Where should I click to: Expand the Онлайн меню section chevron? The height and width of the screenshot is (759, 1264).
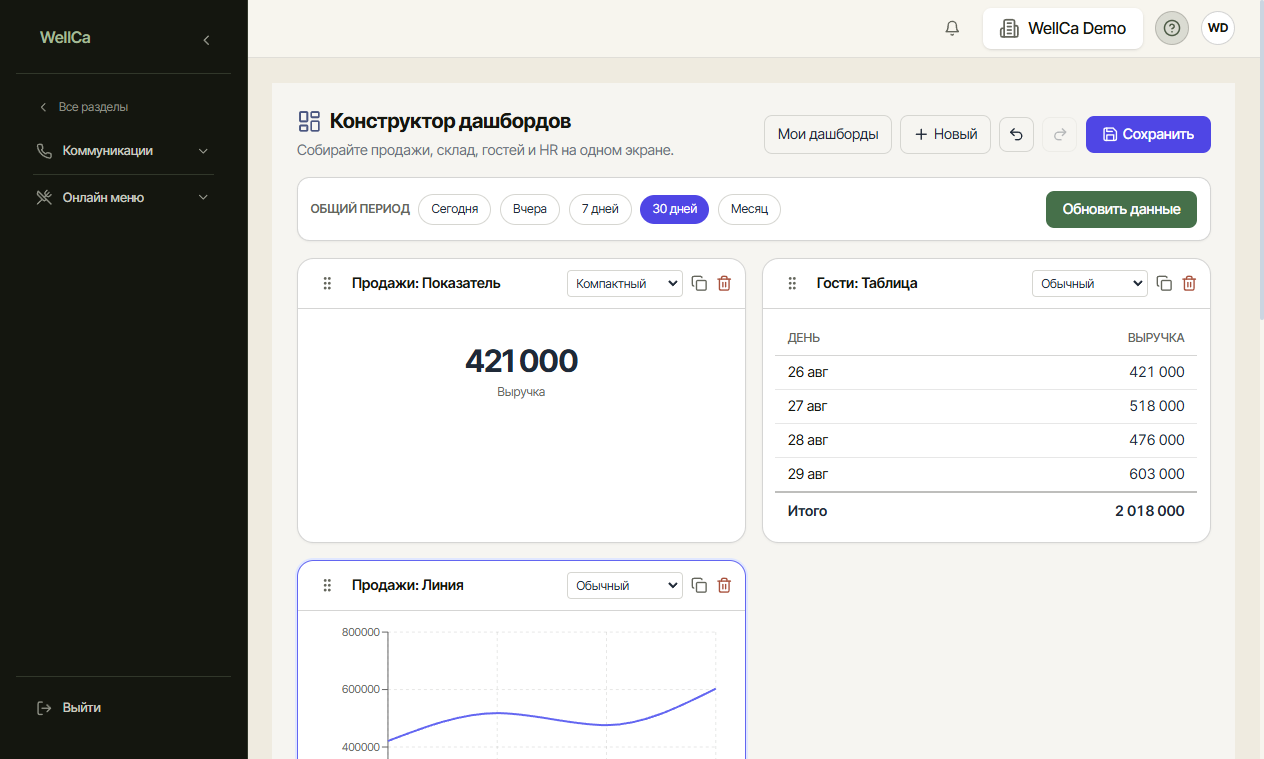tap(203, 198)
